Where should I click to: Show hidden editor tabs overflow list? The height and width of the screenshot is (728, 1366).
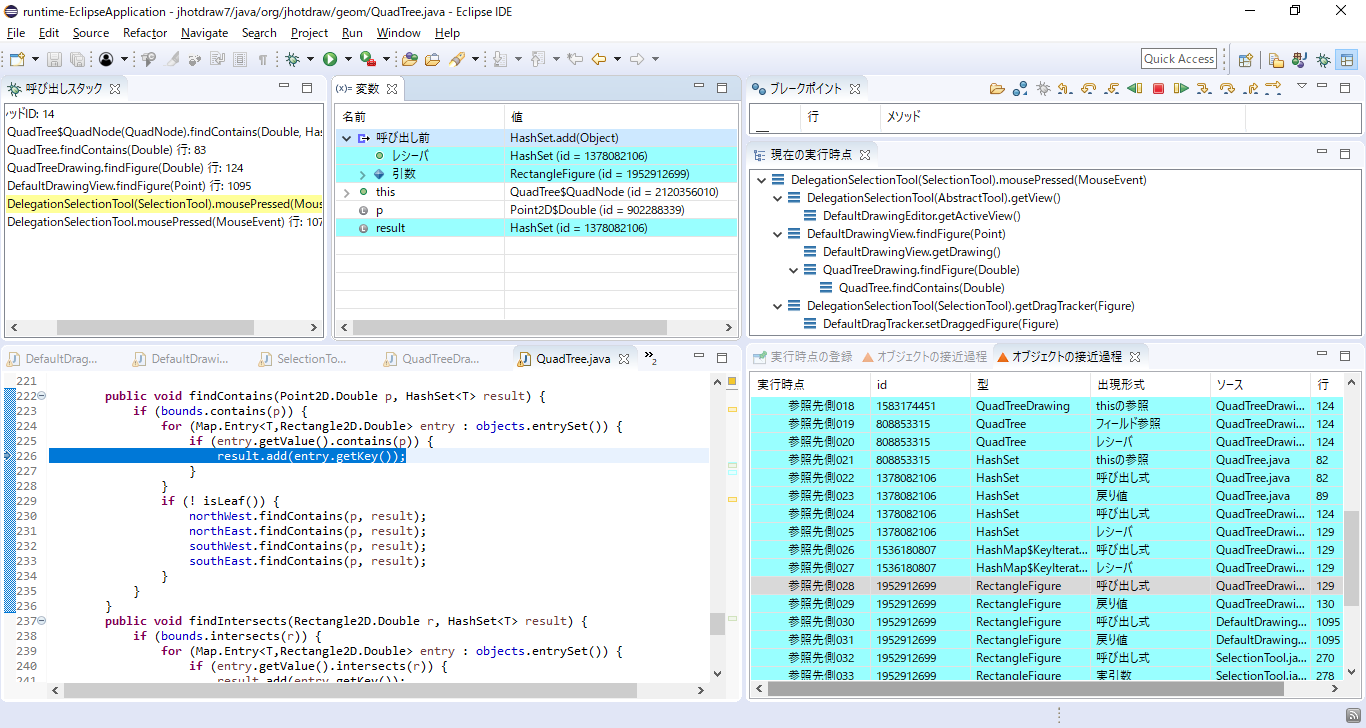(650, 357)
